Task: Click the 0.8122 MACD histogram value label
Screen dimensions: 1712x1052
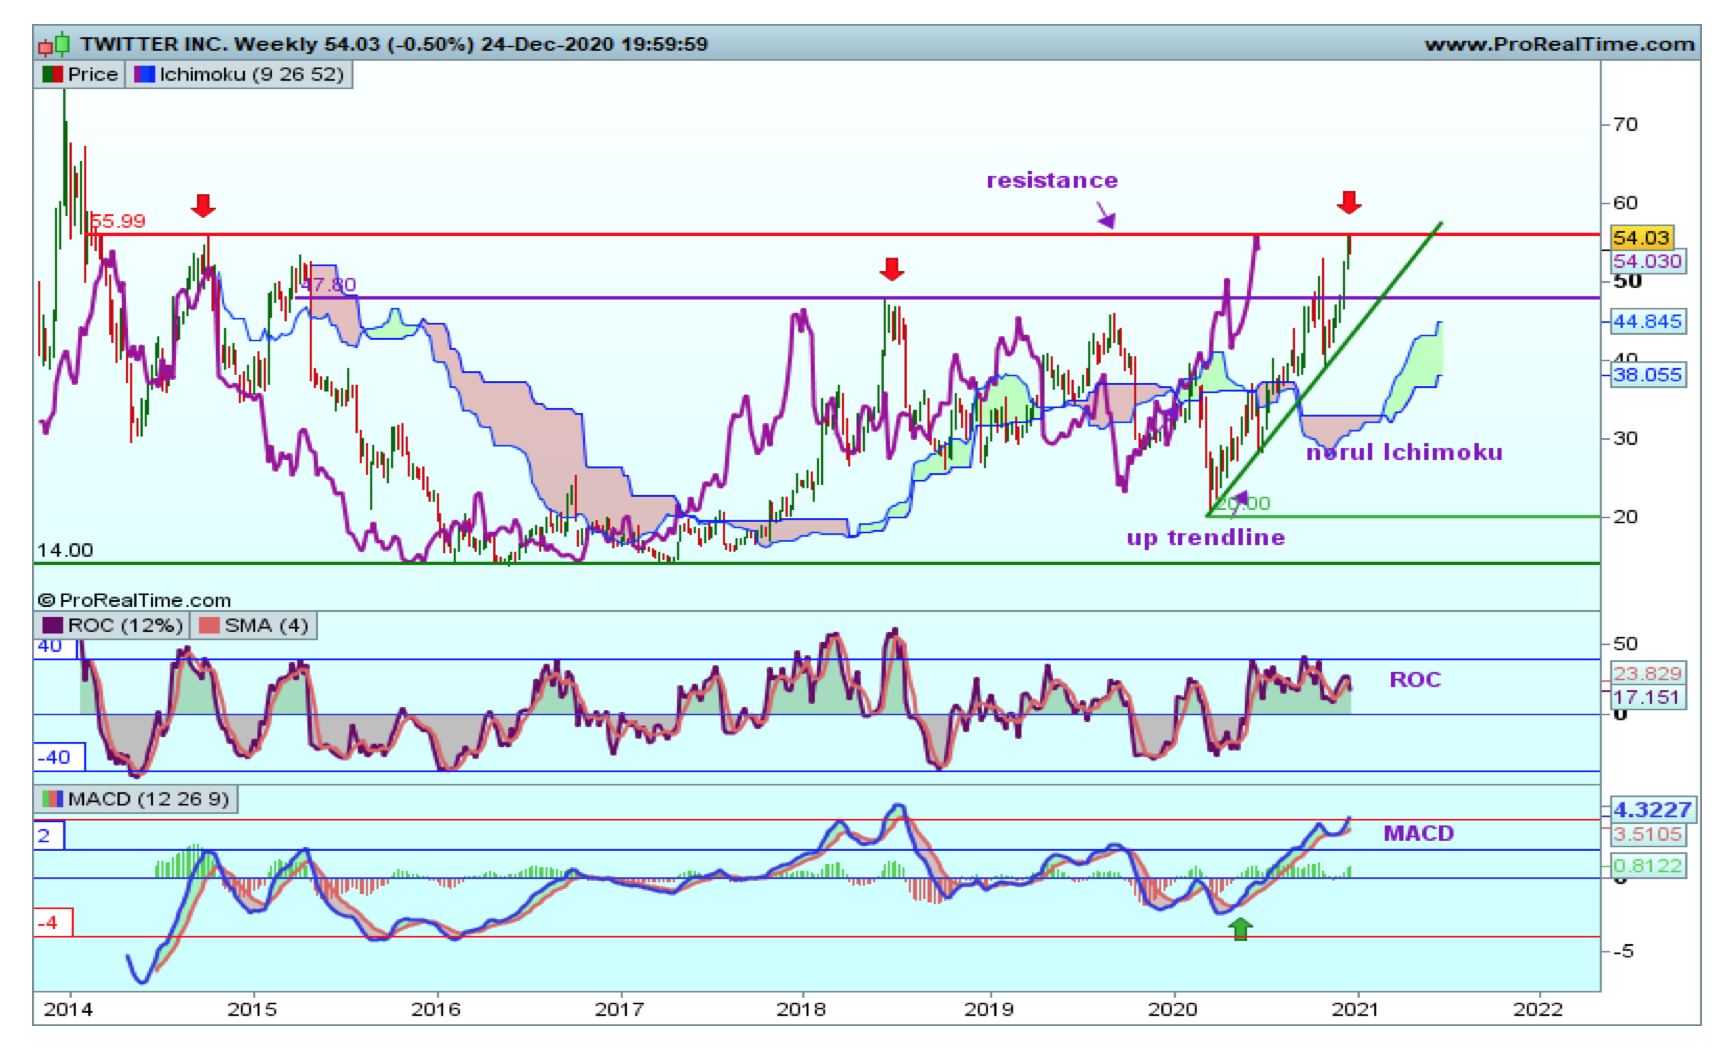Action: coord(1648,865)
